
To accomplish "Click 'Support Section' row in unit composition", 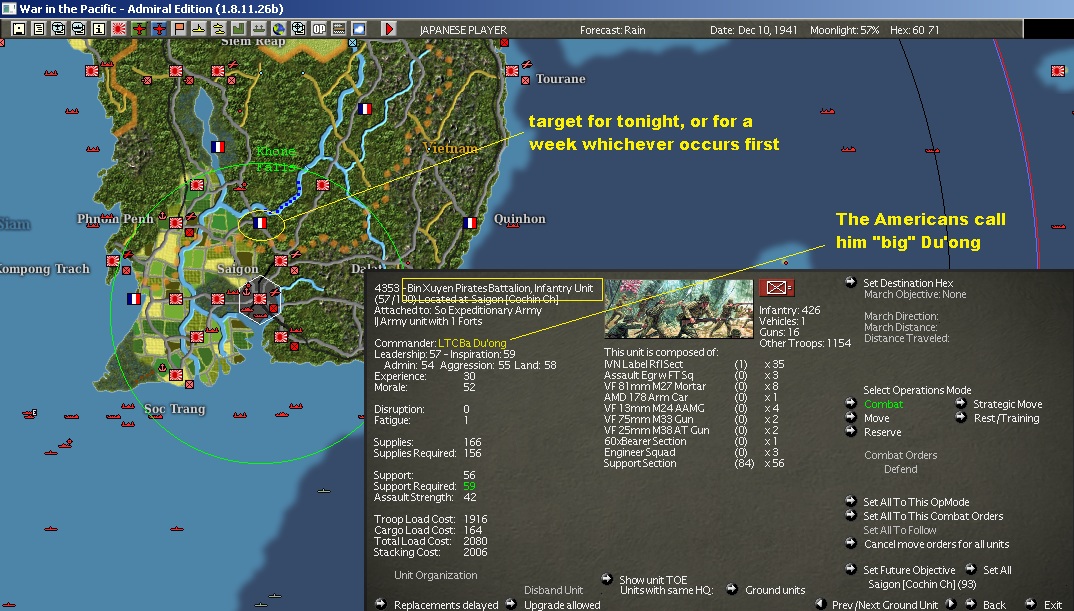I will pos(694,463).
